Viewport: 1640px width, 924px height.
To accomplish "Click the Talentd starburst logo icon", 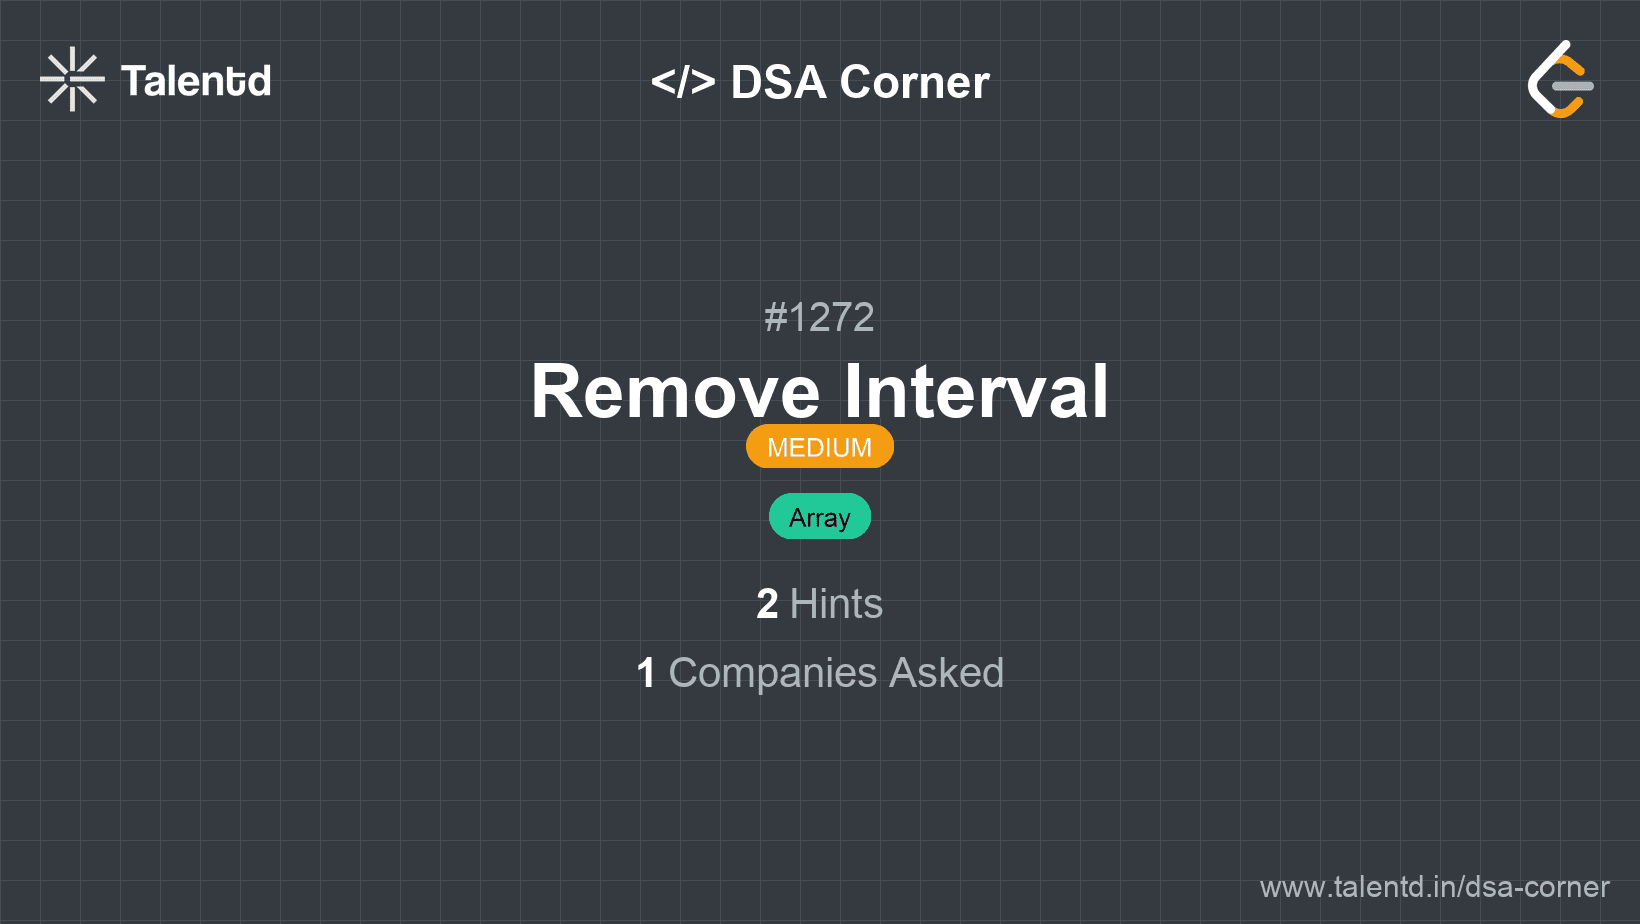I will (72, 79).
